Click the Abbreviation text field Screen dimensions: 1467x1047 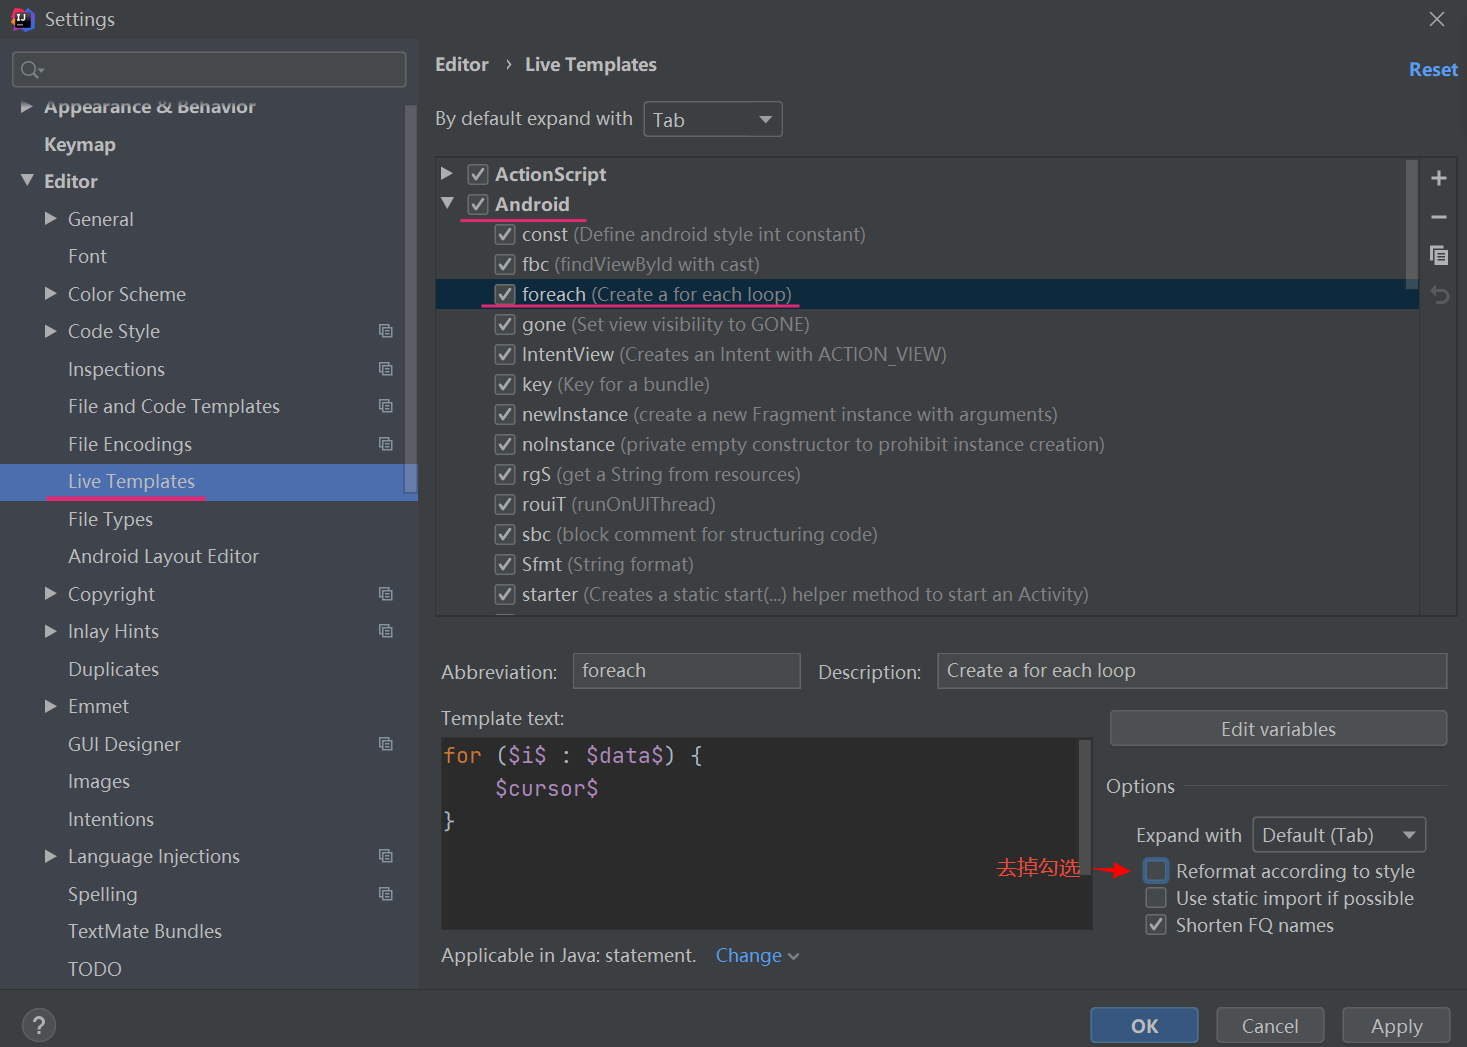[x=686, y=671]
